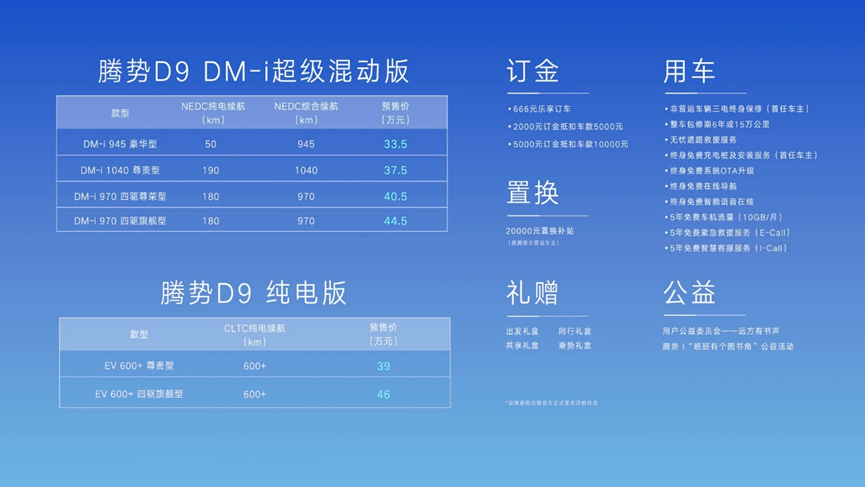Select the 'NEDC综合续航 (km)' column header

(306, 113)
